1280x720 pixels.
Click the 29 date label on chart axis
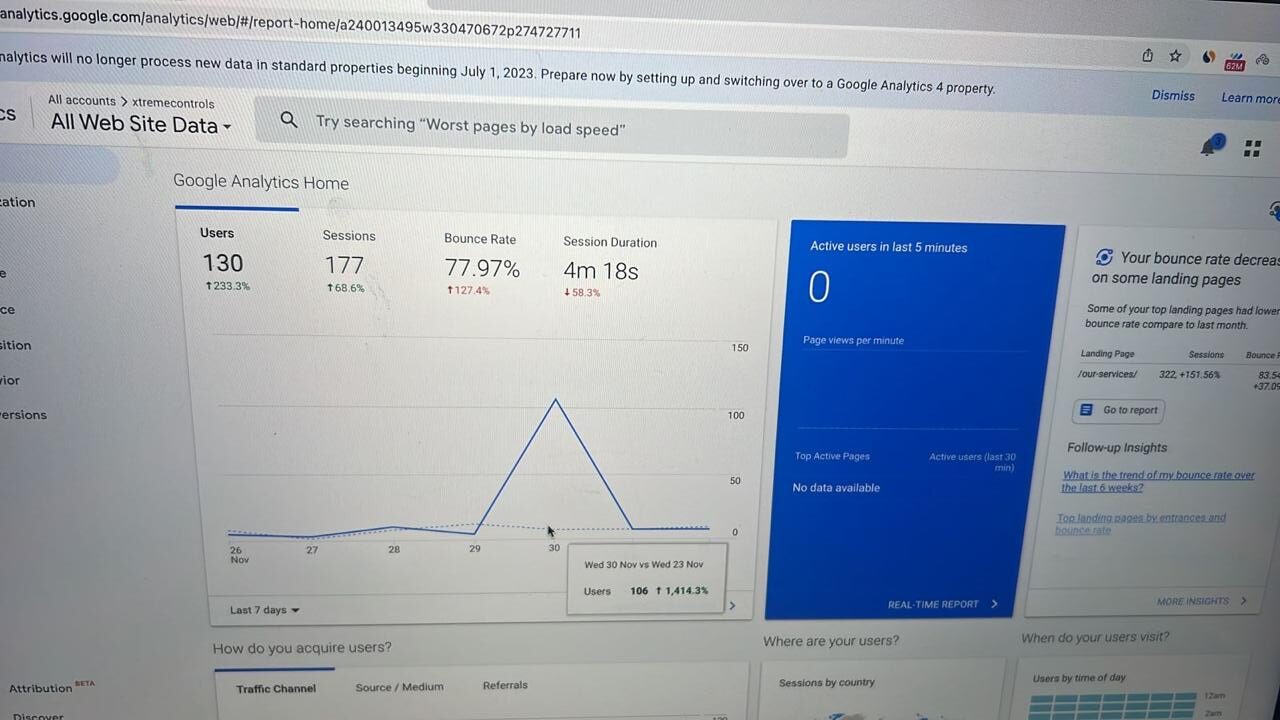pos(475,549)
